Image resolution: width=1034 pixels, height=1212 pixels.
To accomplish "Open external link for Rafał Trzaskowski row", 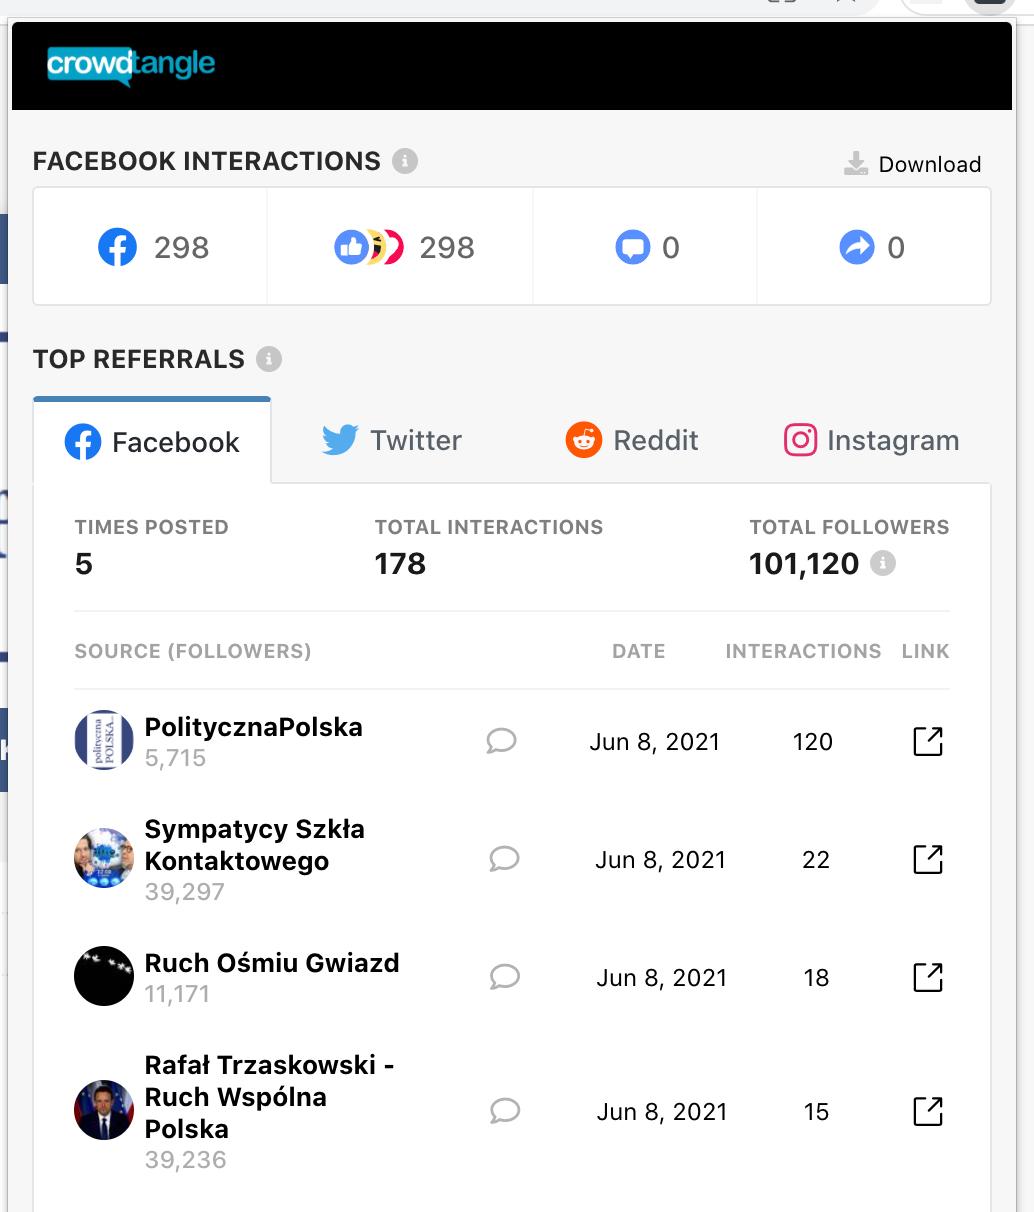I will [x=928, y=1111].
